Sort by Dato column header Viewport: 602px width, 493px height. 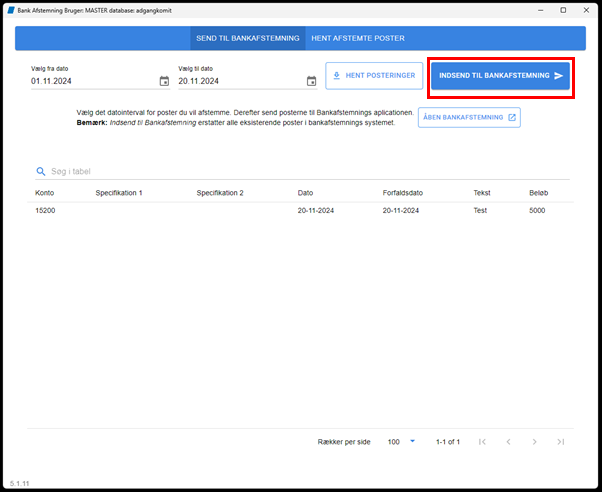click(x=305, y=193)
